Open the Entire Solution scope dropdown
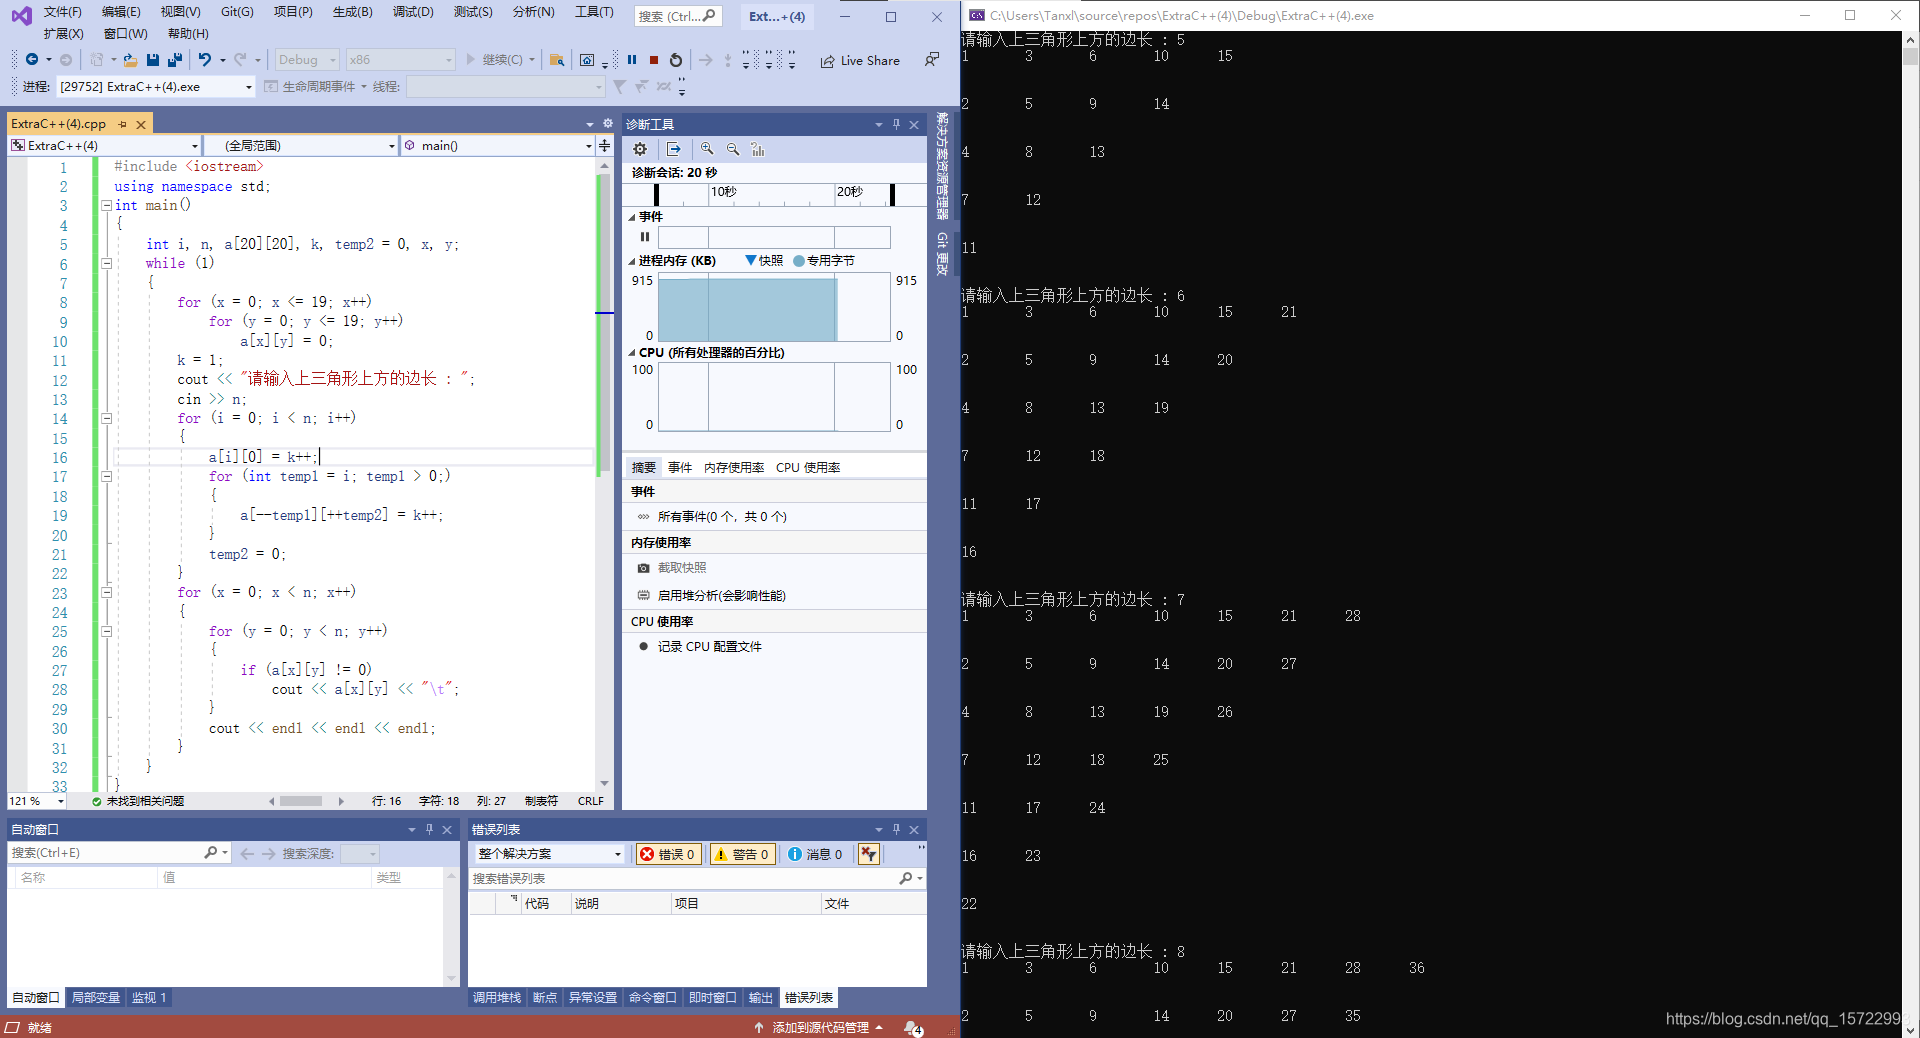Viewport: 1920px width, 1038px height. click(x=549, y=854)
